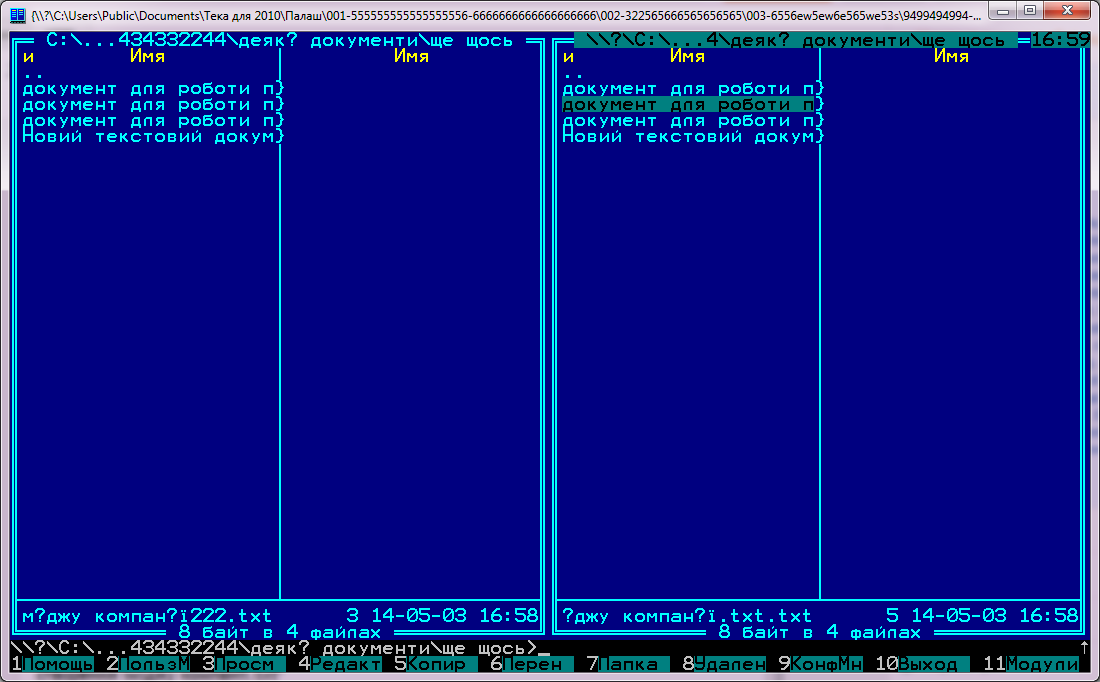Click the up arrow at command line end
The height and width of the screenshot is (682, 1100).
coord(1084,648)
